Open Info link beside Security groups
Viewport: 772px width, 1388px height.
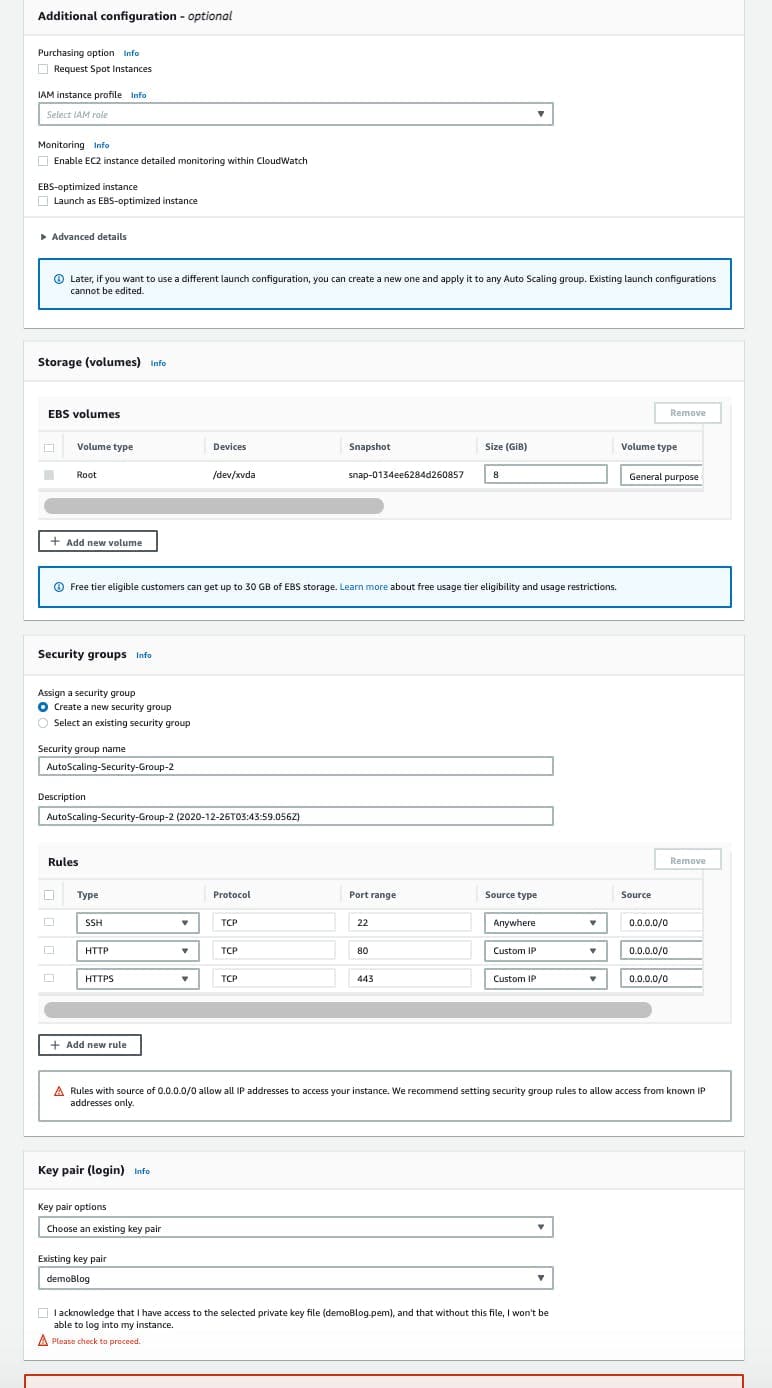144,655
